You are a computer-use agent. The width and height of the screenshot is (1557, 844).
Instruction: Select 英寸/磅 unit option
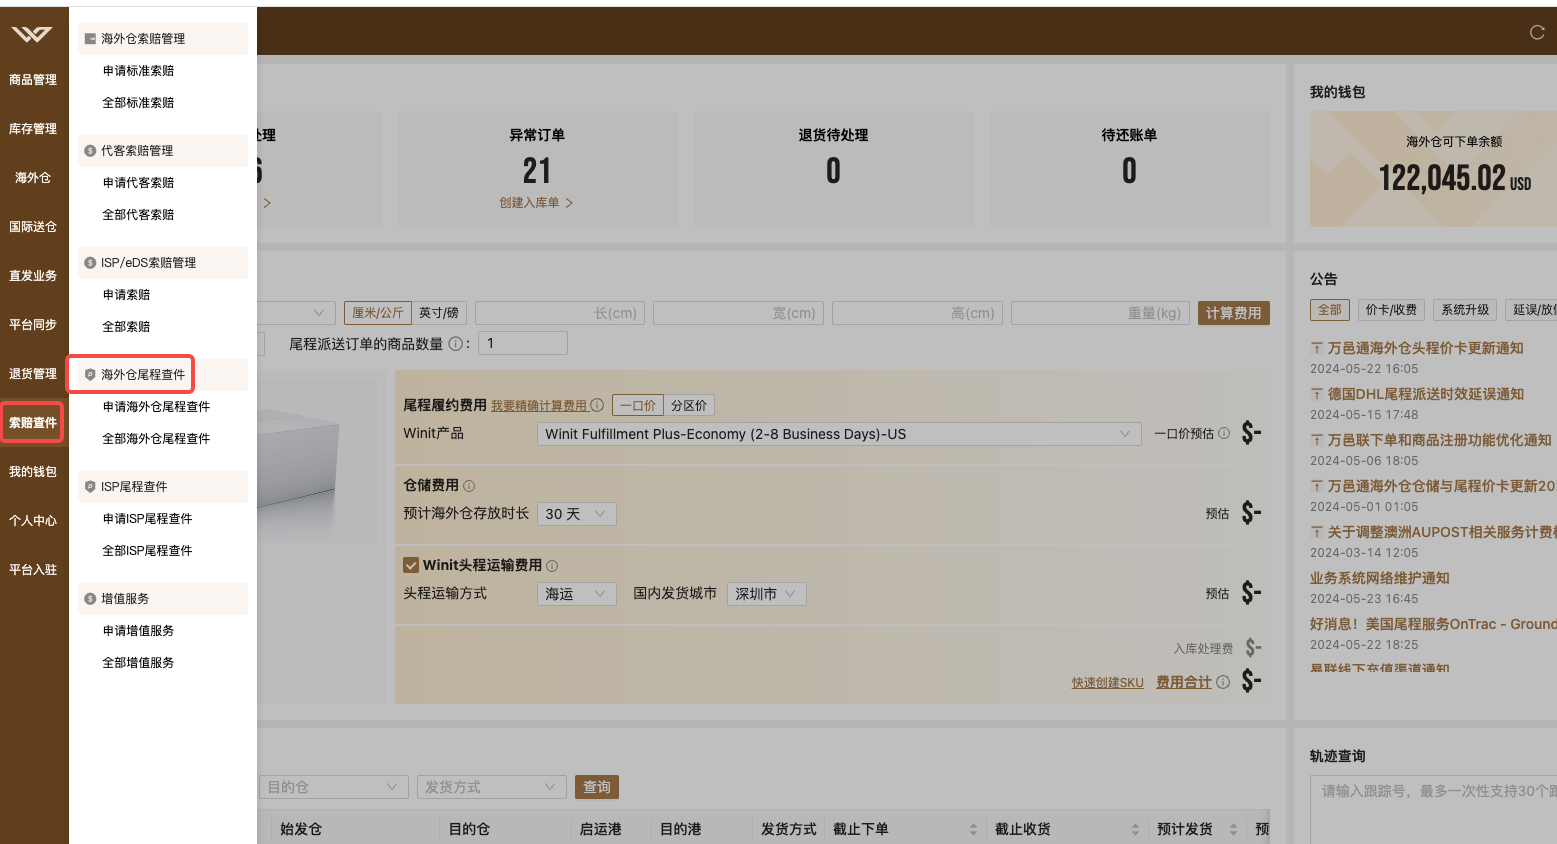(x=439, y=313)
